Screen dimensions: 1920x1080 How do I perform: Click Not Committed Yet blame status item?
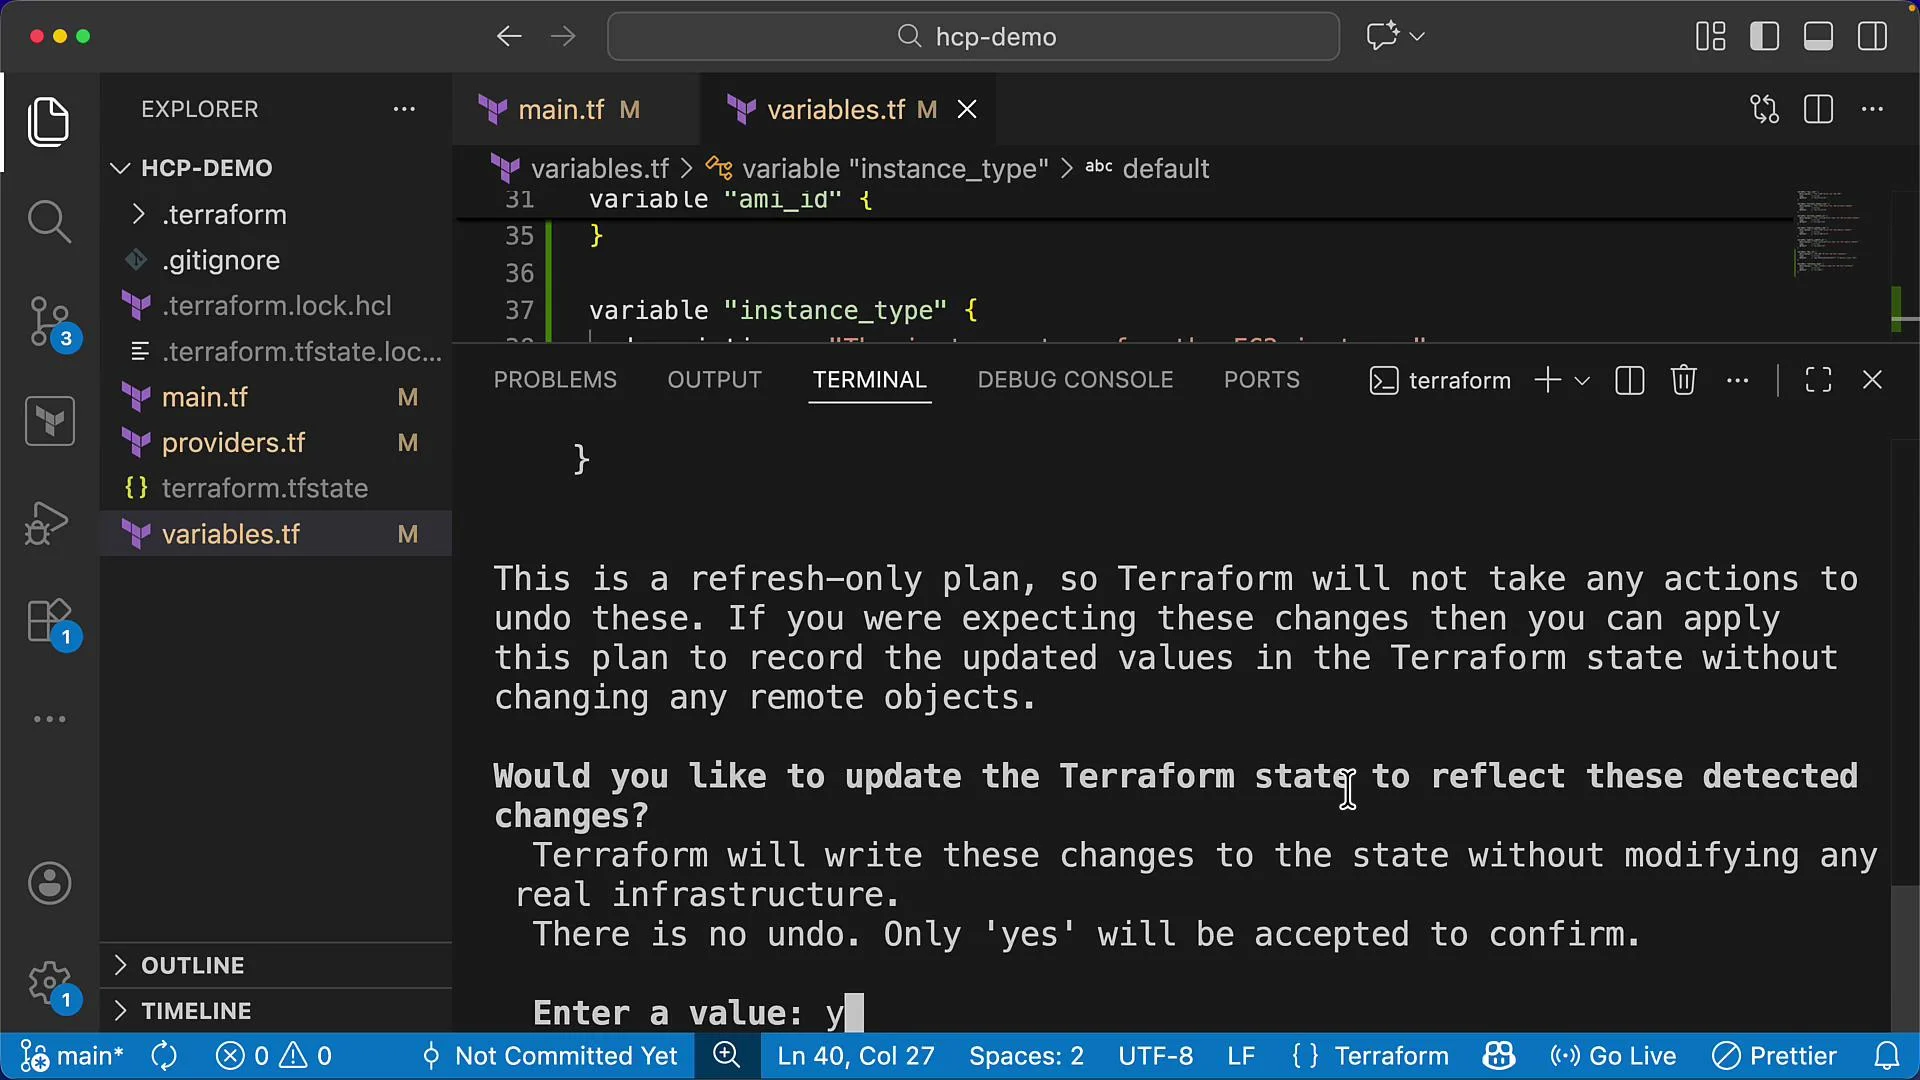[x=549, y=1056]
